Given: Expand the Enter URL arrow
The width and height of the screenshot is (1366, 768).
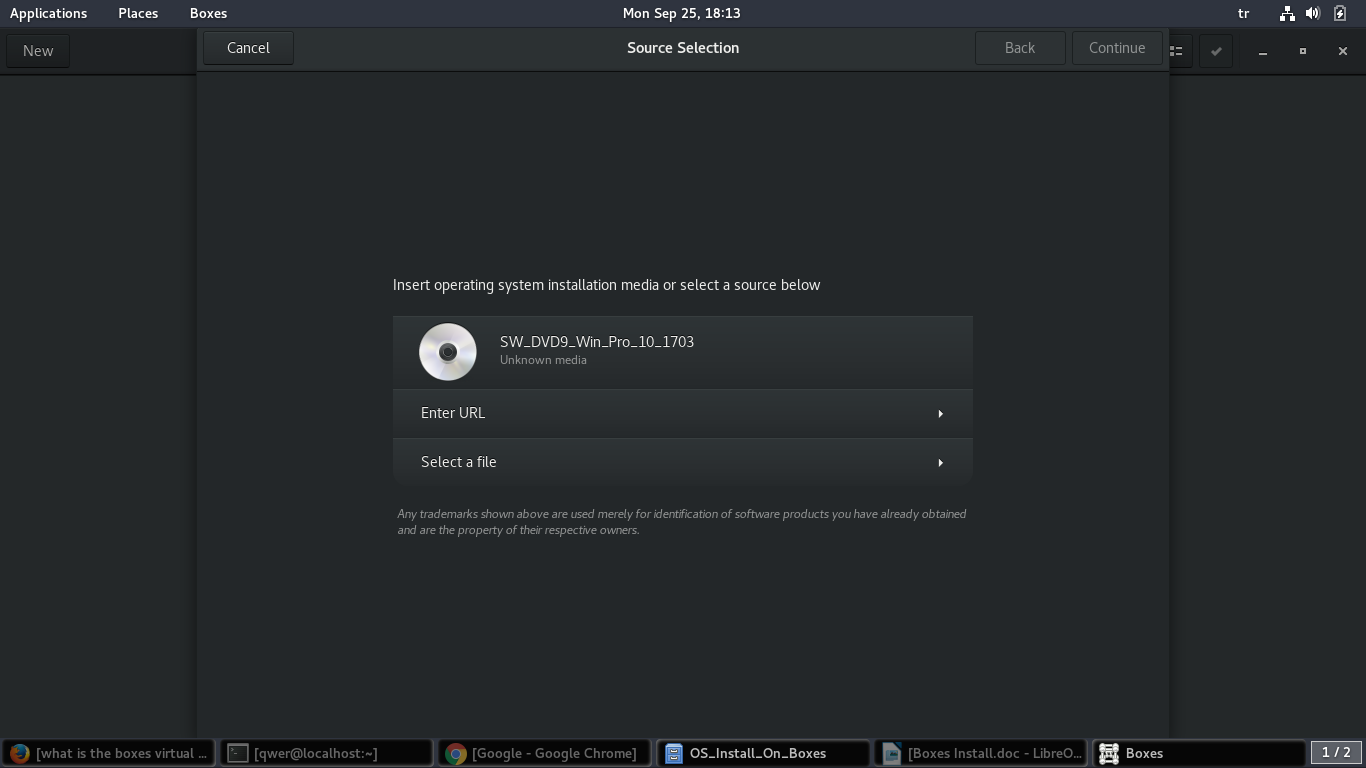Looking at the screenshot, I should [940, 414].
